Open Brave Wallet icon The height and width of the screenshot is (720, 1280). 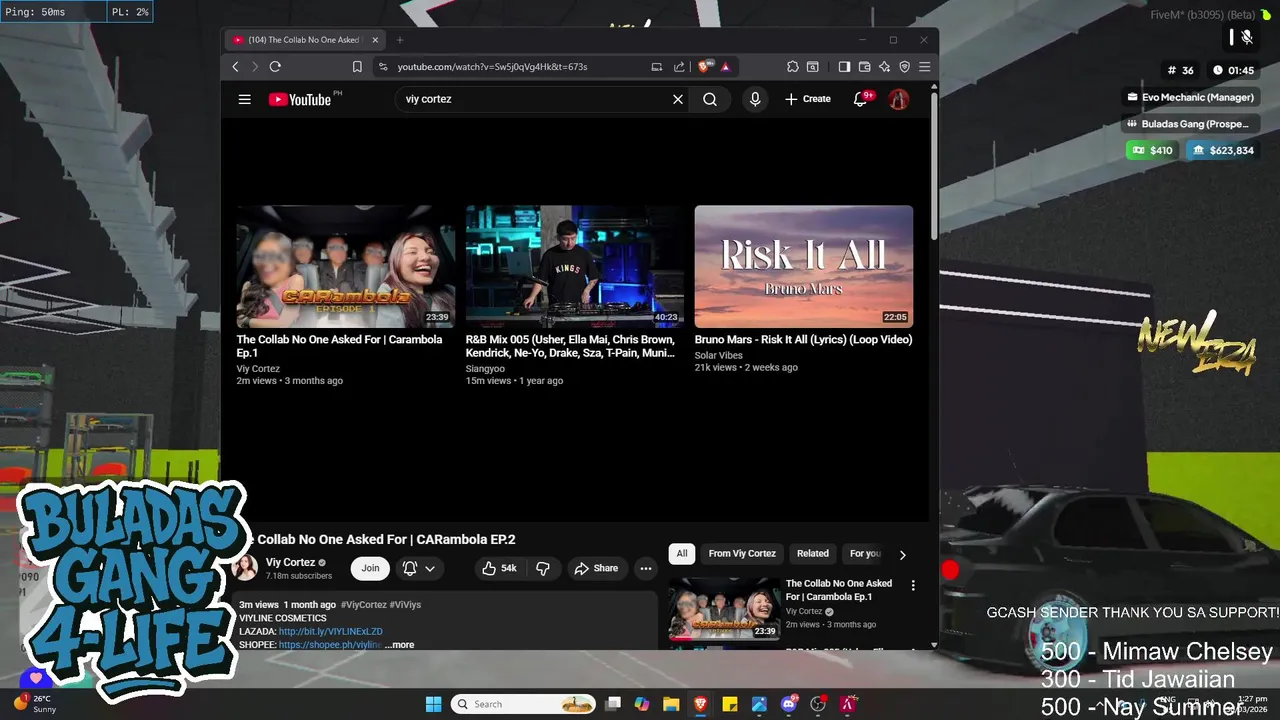(864, 67)
